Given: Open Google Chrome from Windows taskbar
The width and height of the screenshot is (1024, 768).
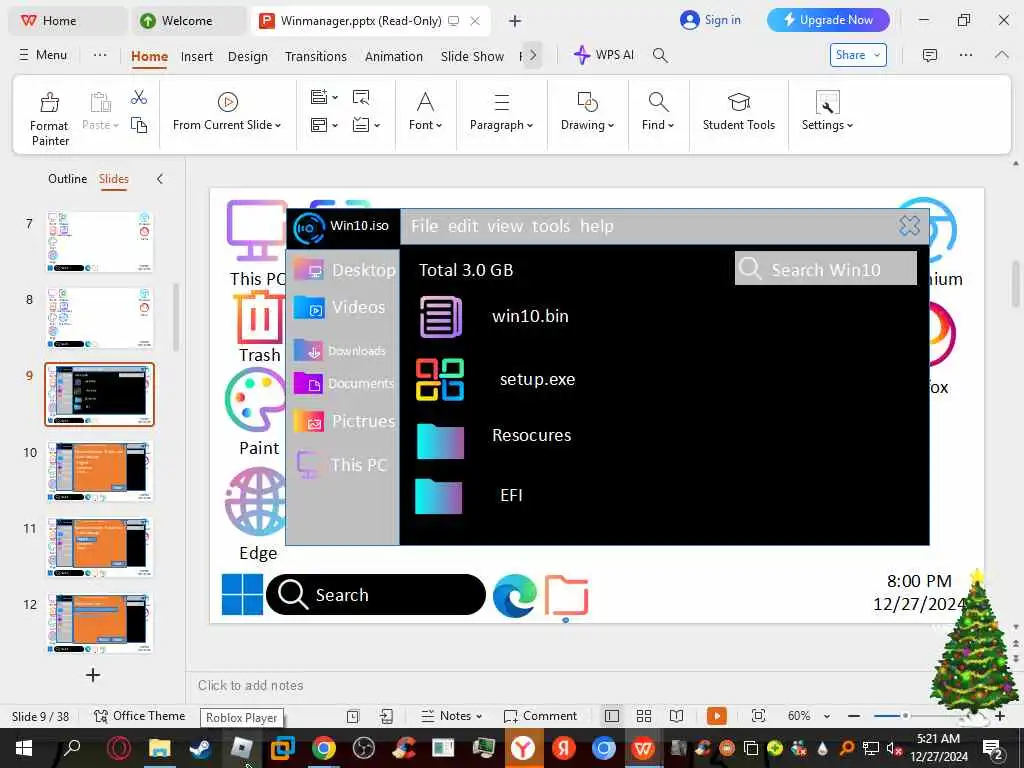Looking at the screenshot, I should click(x=323, y=748).
